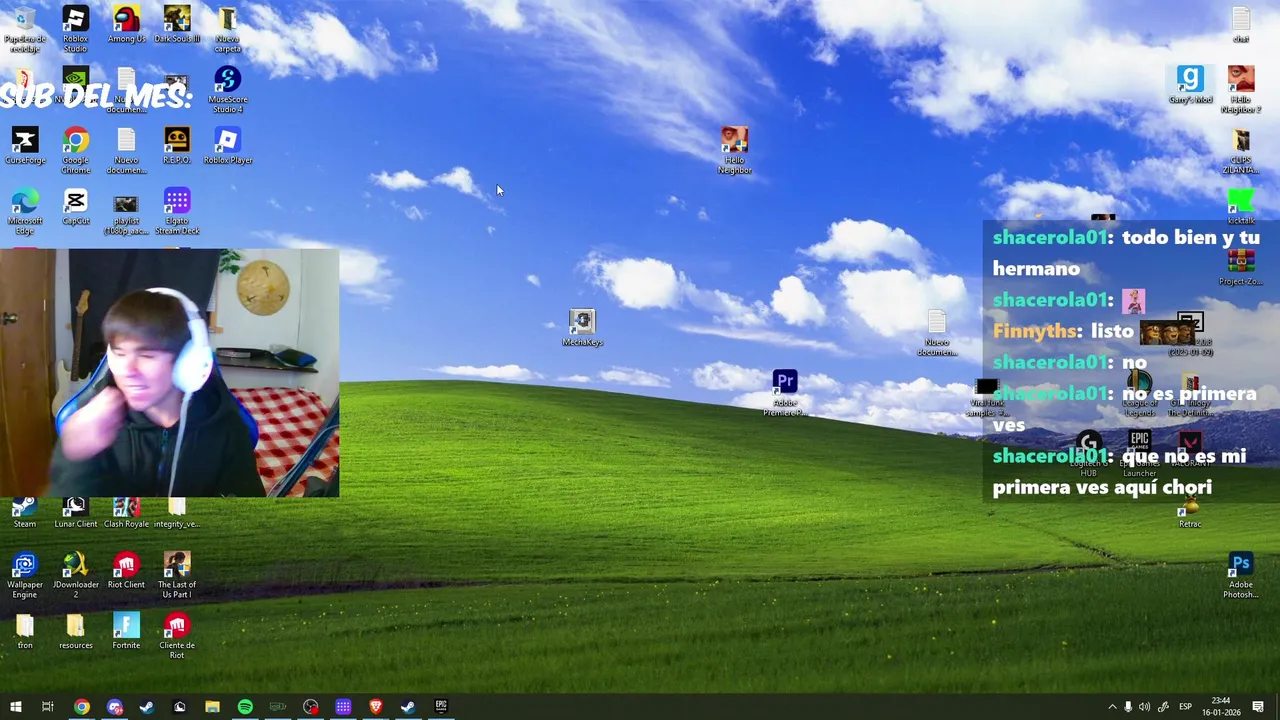Open the chat text file icon
This screenshot has width=1280, height=720.
pos(1241,25)
